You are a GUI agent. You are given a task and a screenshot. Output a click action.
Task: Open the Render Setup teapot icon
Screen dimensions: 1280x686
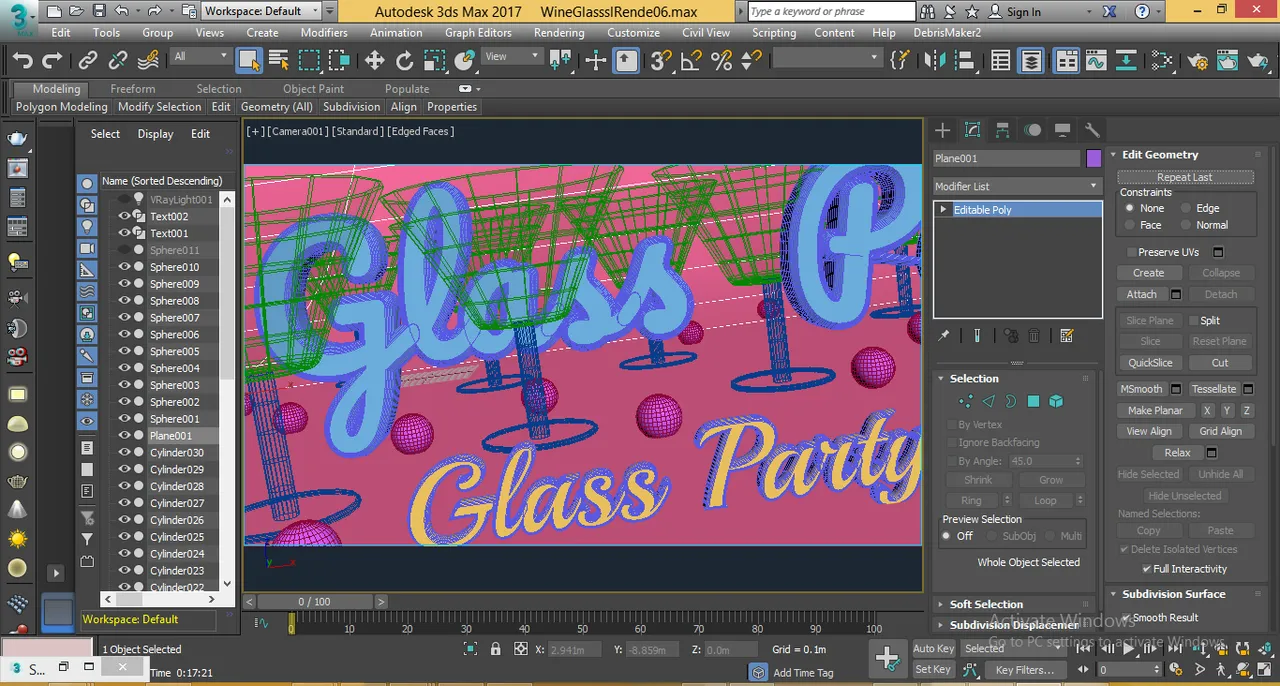click(1198, 61)
